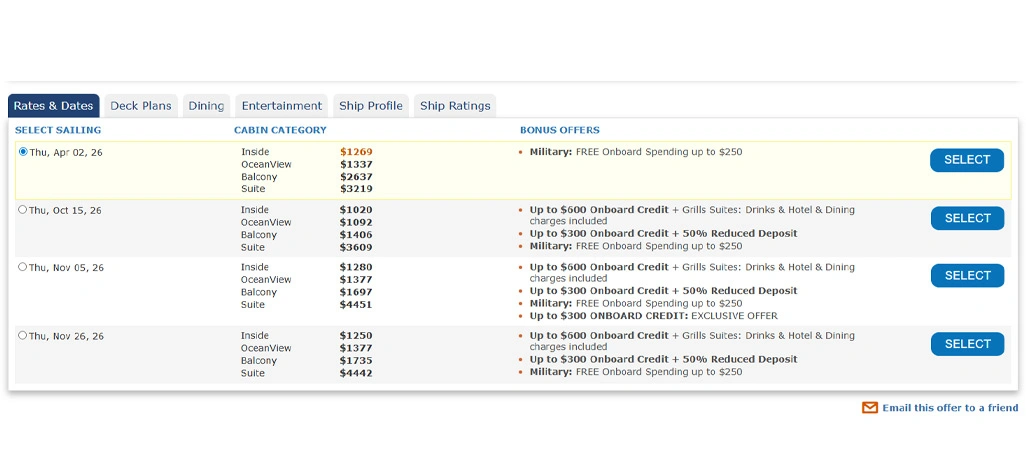Click the $4451 Suite price

coord(356,304)
